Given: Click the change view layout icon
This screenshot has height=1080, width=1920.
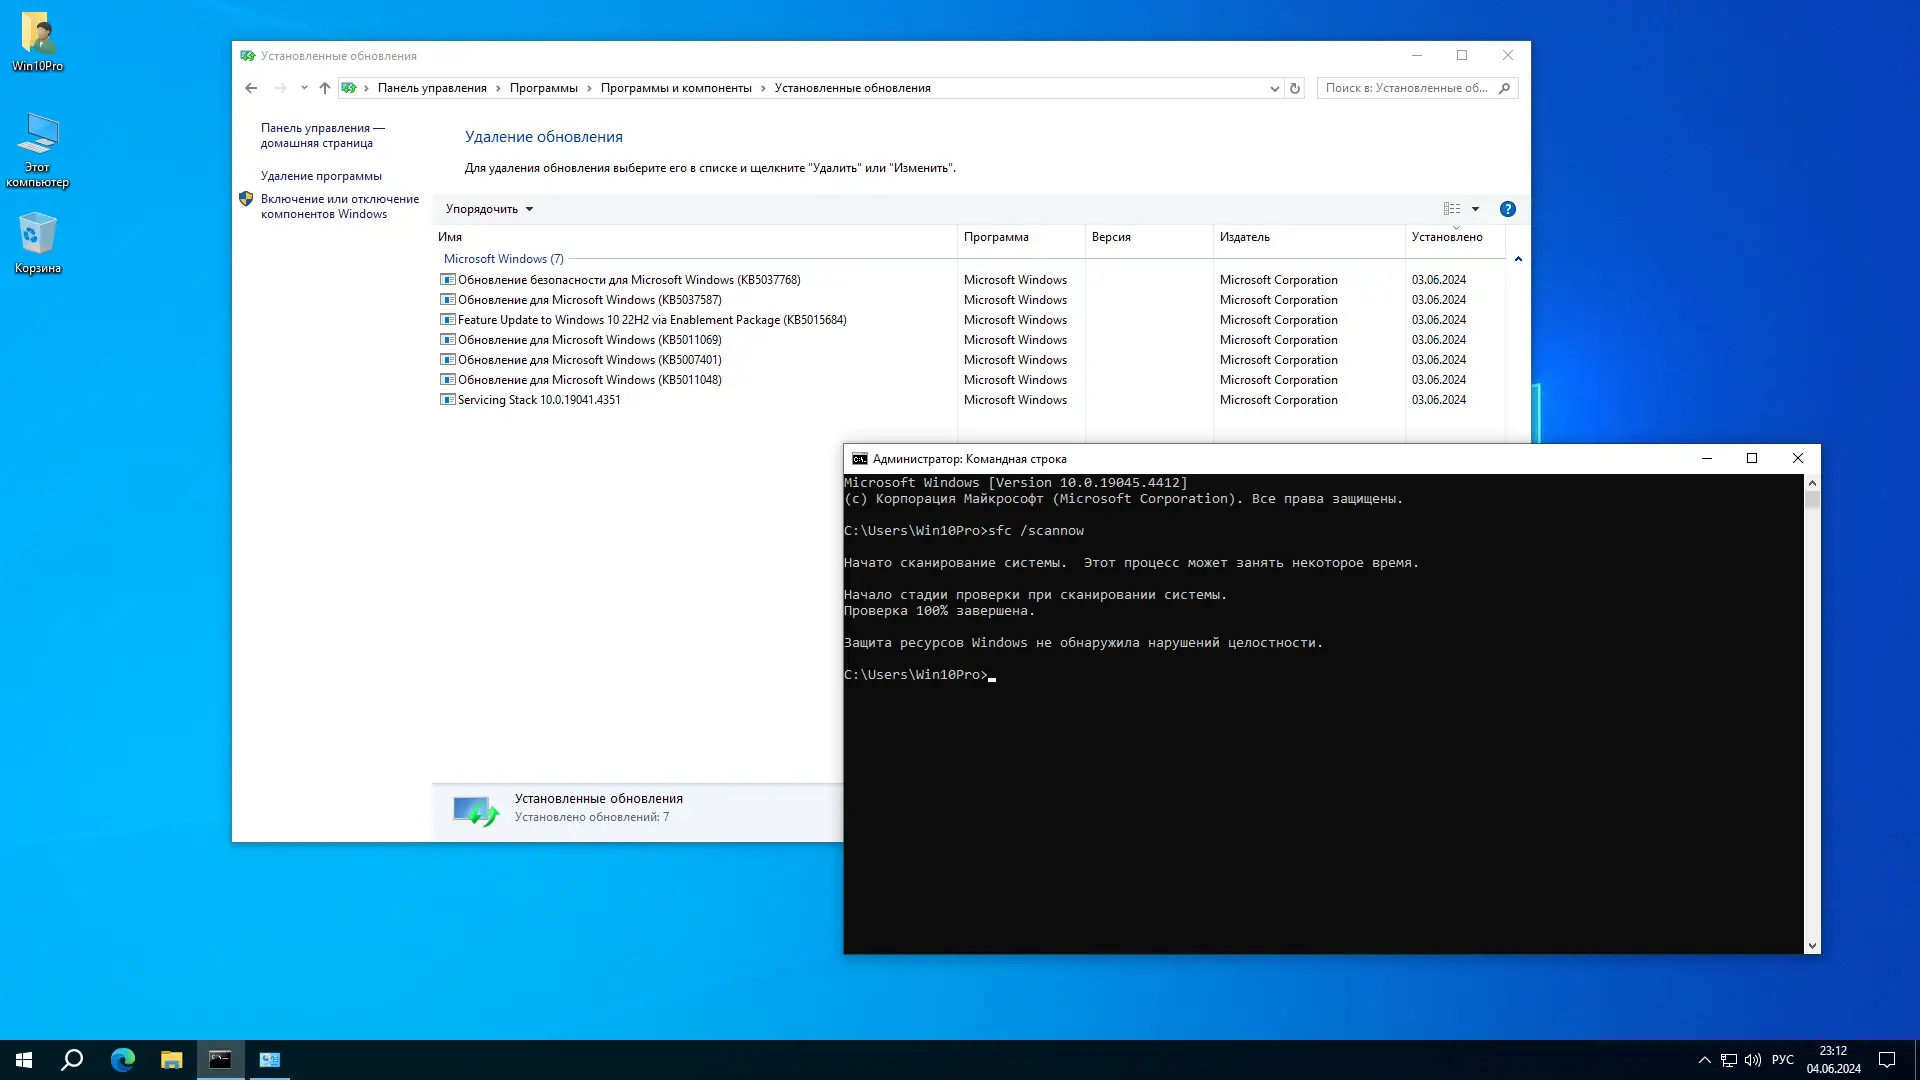Looking at the screenshot, I should (x=1451, y=209).
